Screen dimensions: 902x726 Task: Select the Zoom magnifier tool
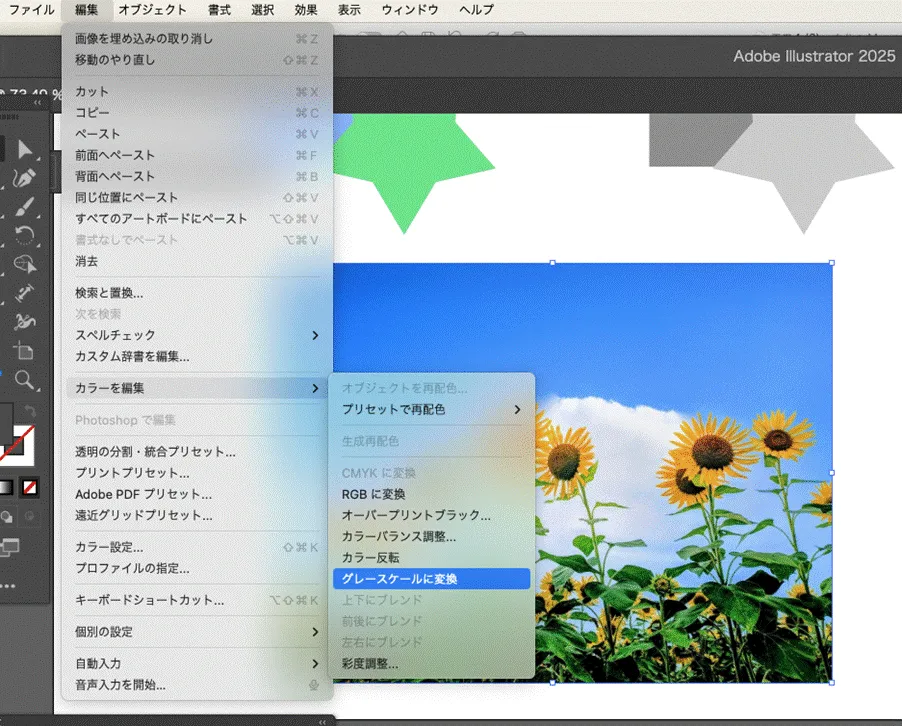[x=25, y=380]
